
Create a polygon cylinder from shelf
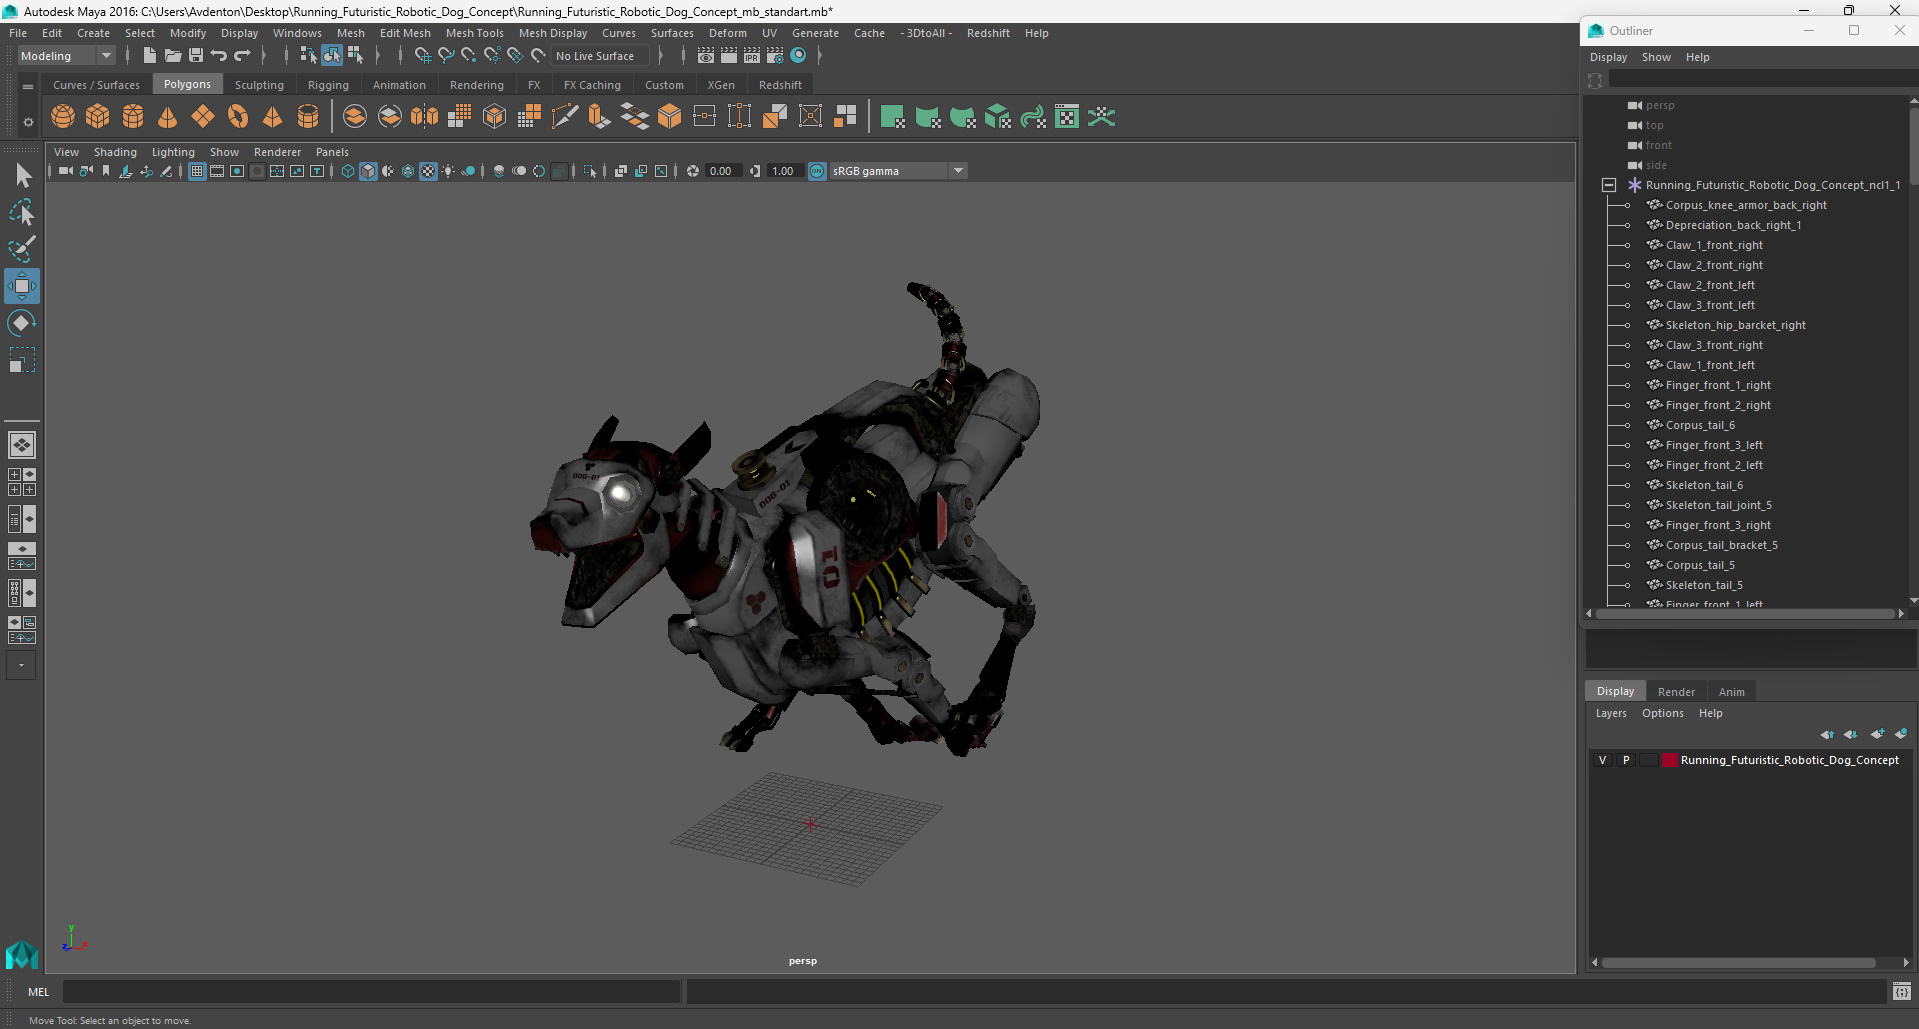coord(133,117)
